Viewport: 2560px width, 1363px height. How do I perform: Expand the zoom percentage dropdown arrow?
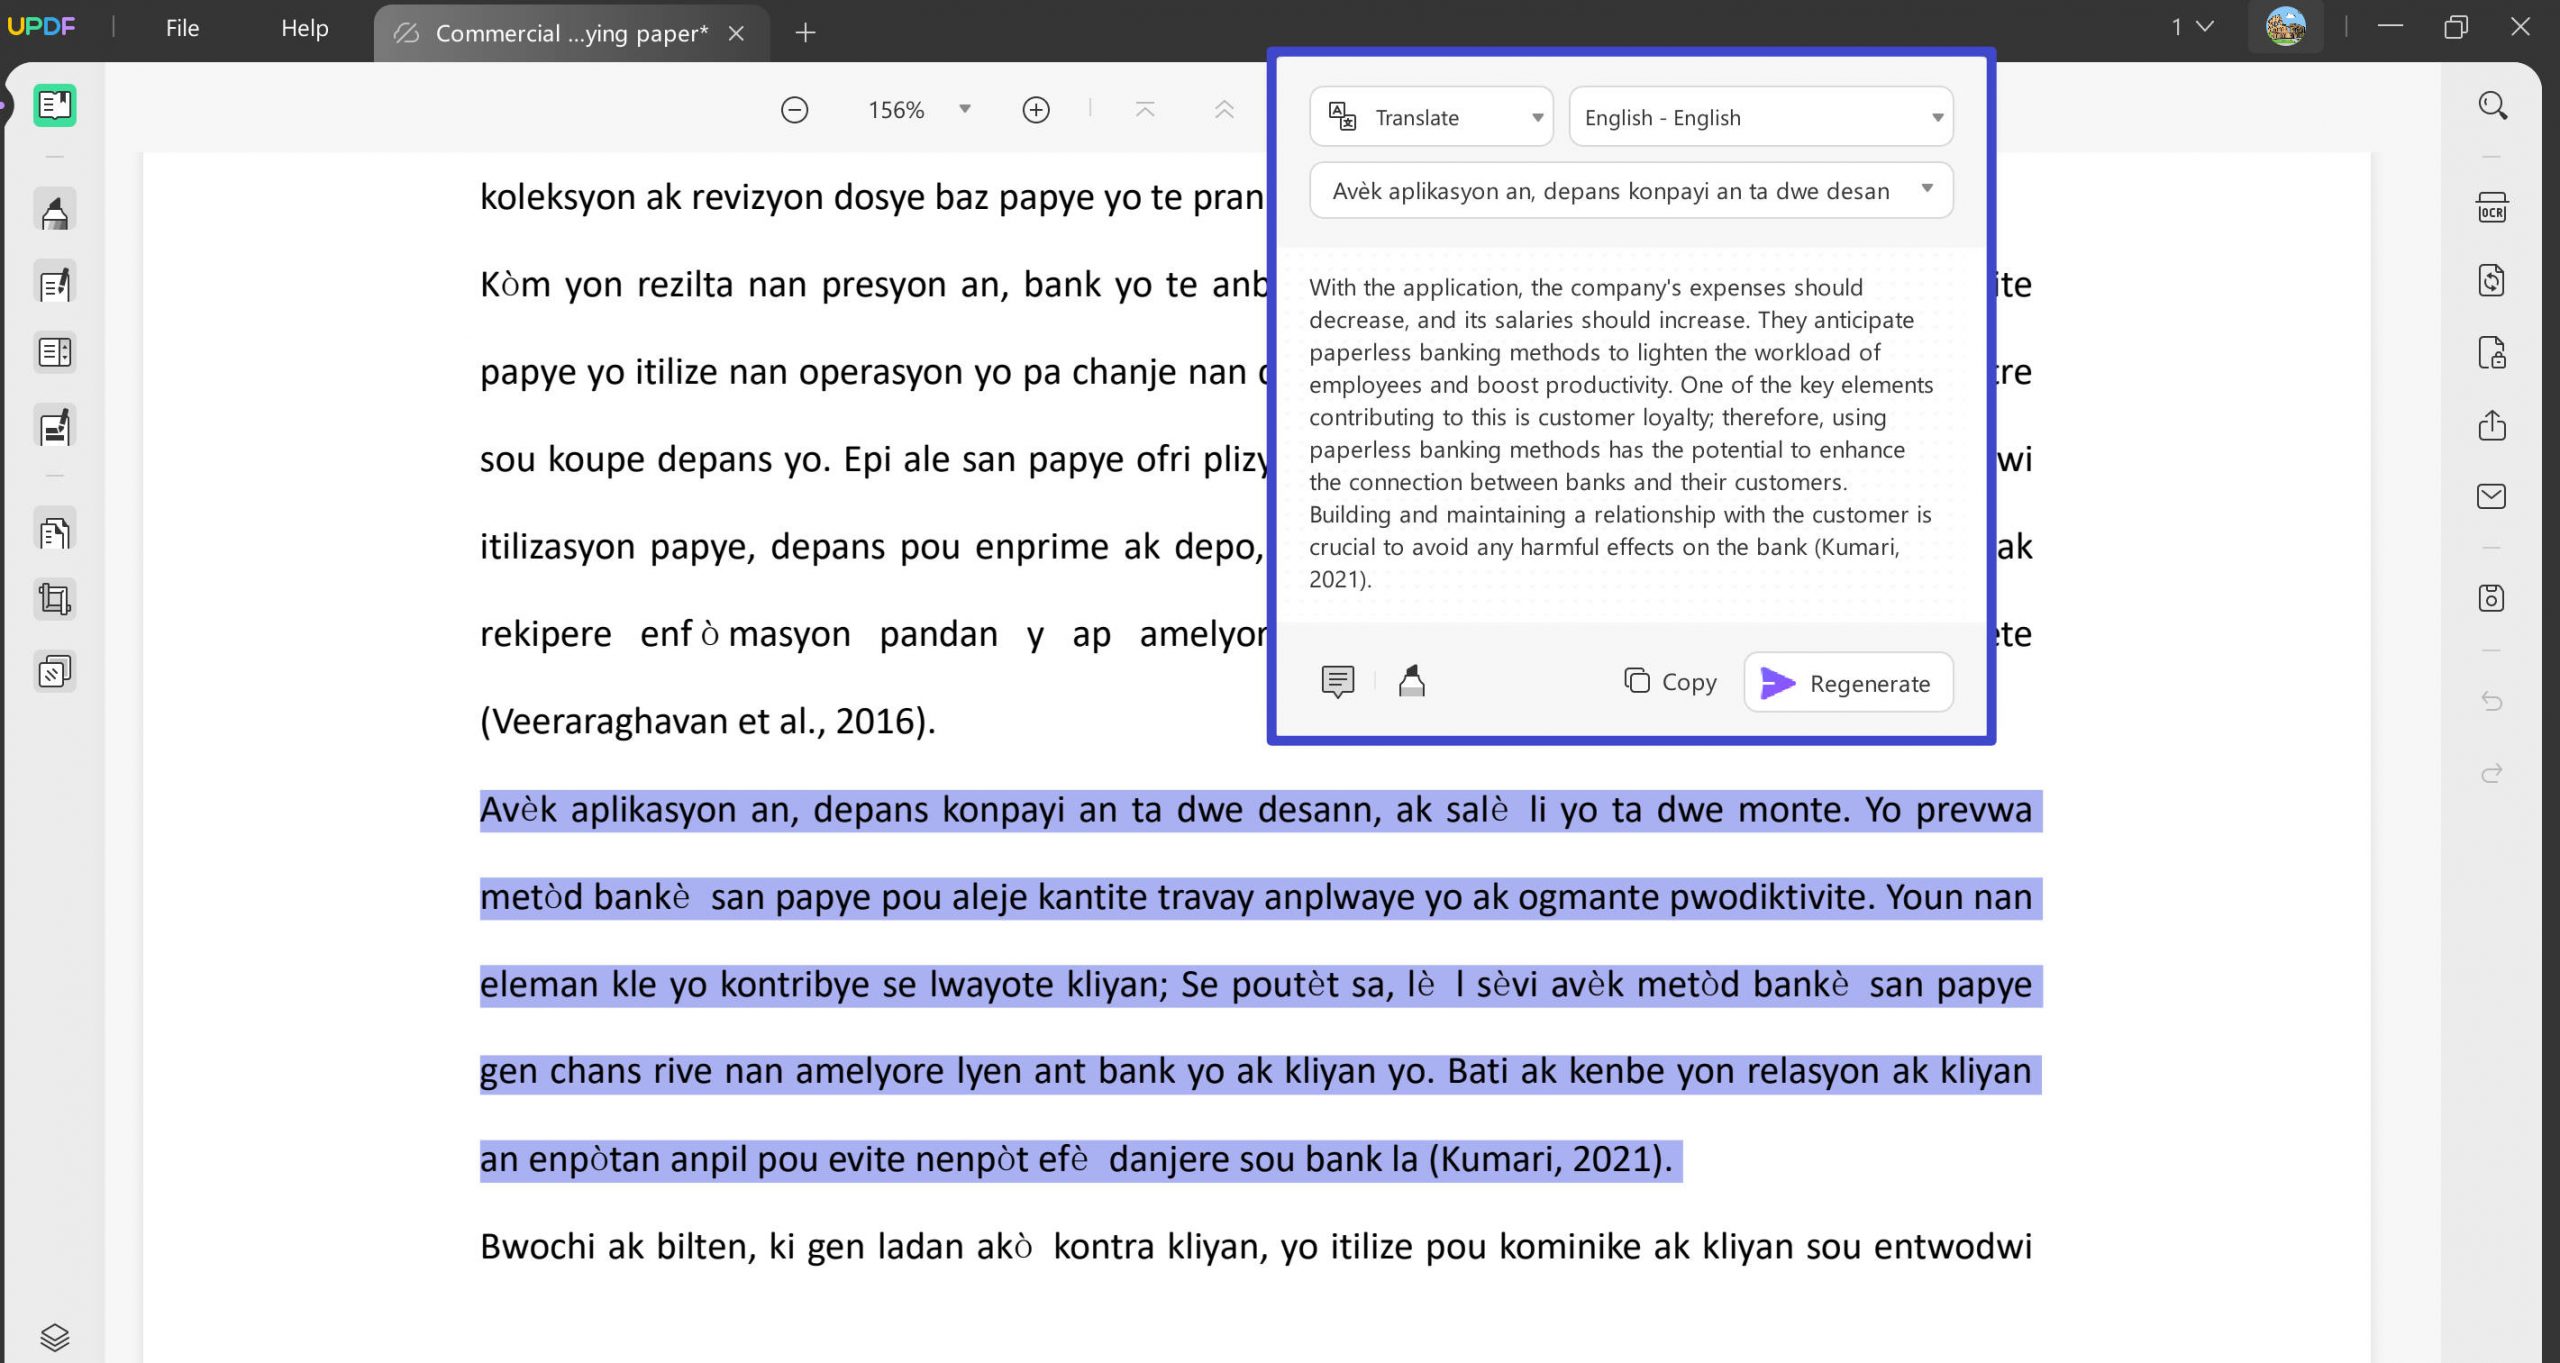pyautogui.click(x=965, y=109)
